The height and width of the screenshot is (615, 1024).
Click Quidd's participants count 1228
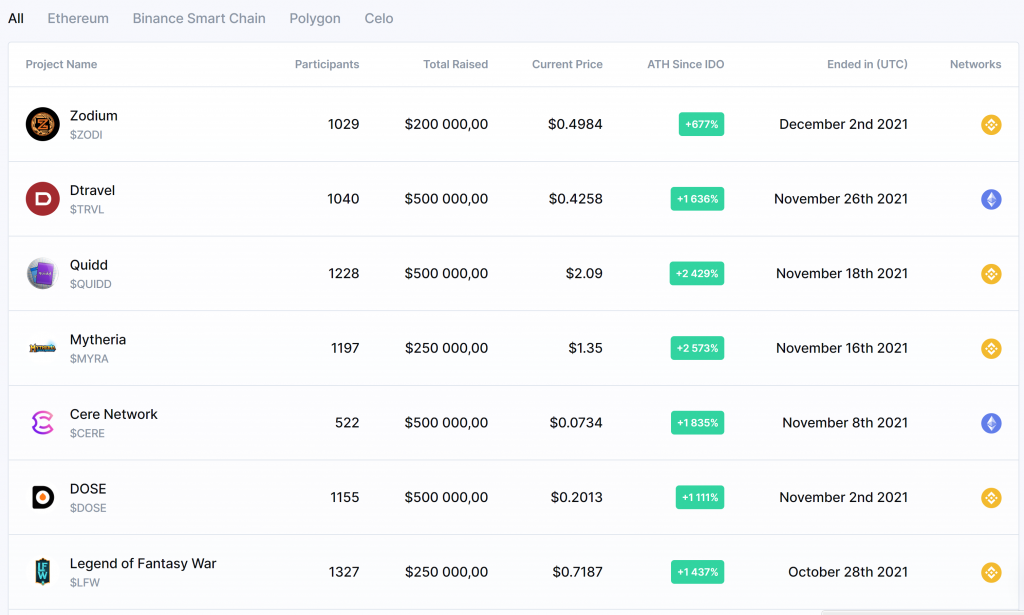click(x=344, y=274)
